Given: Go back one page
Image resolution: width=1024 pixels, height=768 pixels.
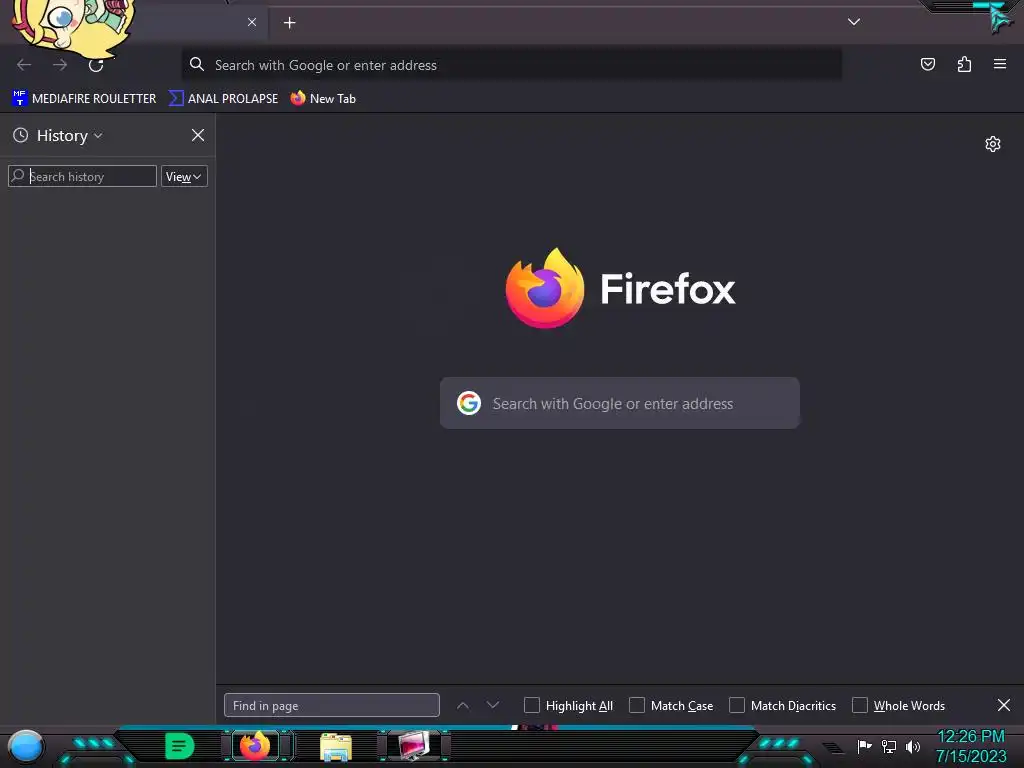Looking at the screenshot, I should tap(24, 65).
